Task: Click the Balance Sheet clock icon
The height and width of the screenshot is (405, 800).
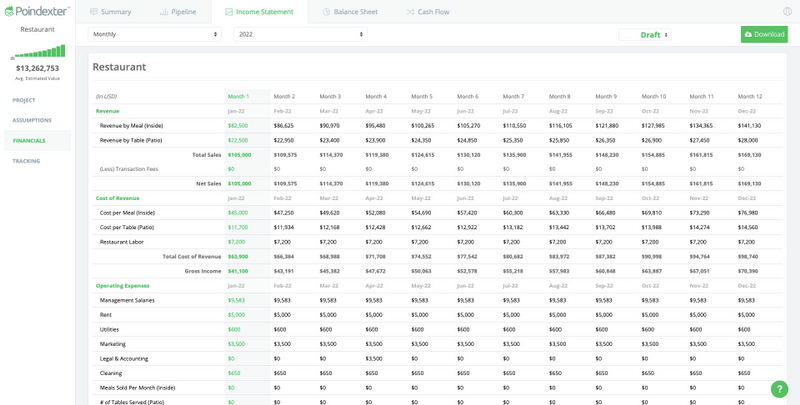Action: pyautogui.click(x=327, y=12)
